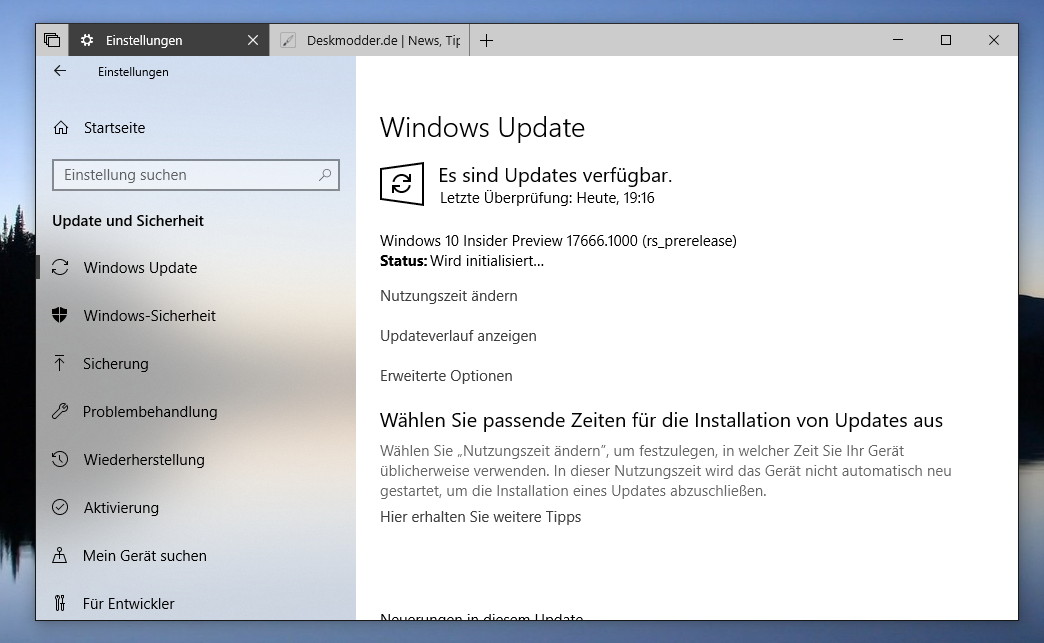Click the large update status refresh icon
The image size is (1044, 643).
(x=401, y=184)
